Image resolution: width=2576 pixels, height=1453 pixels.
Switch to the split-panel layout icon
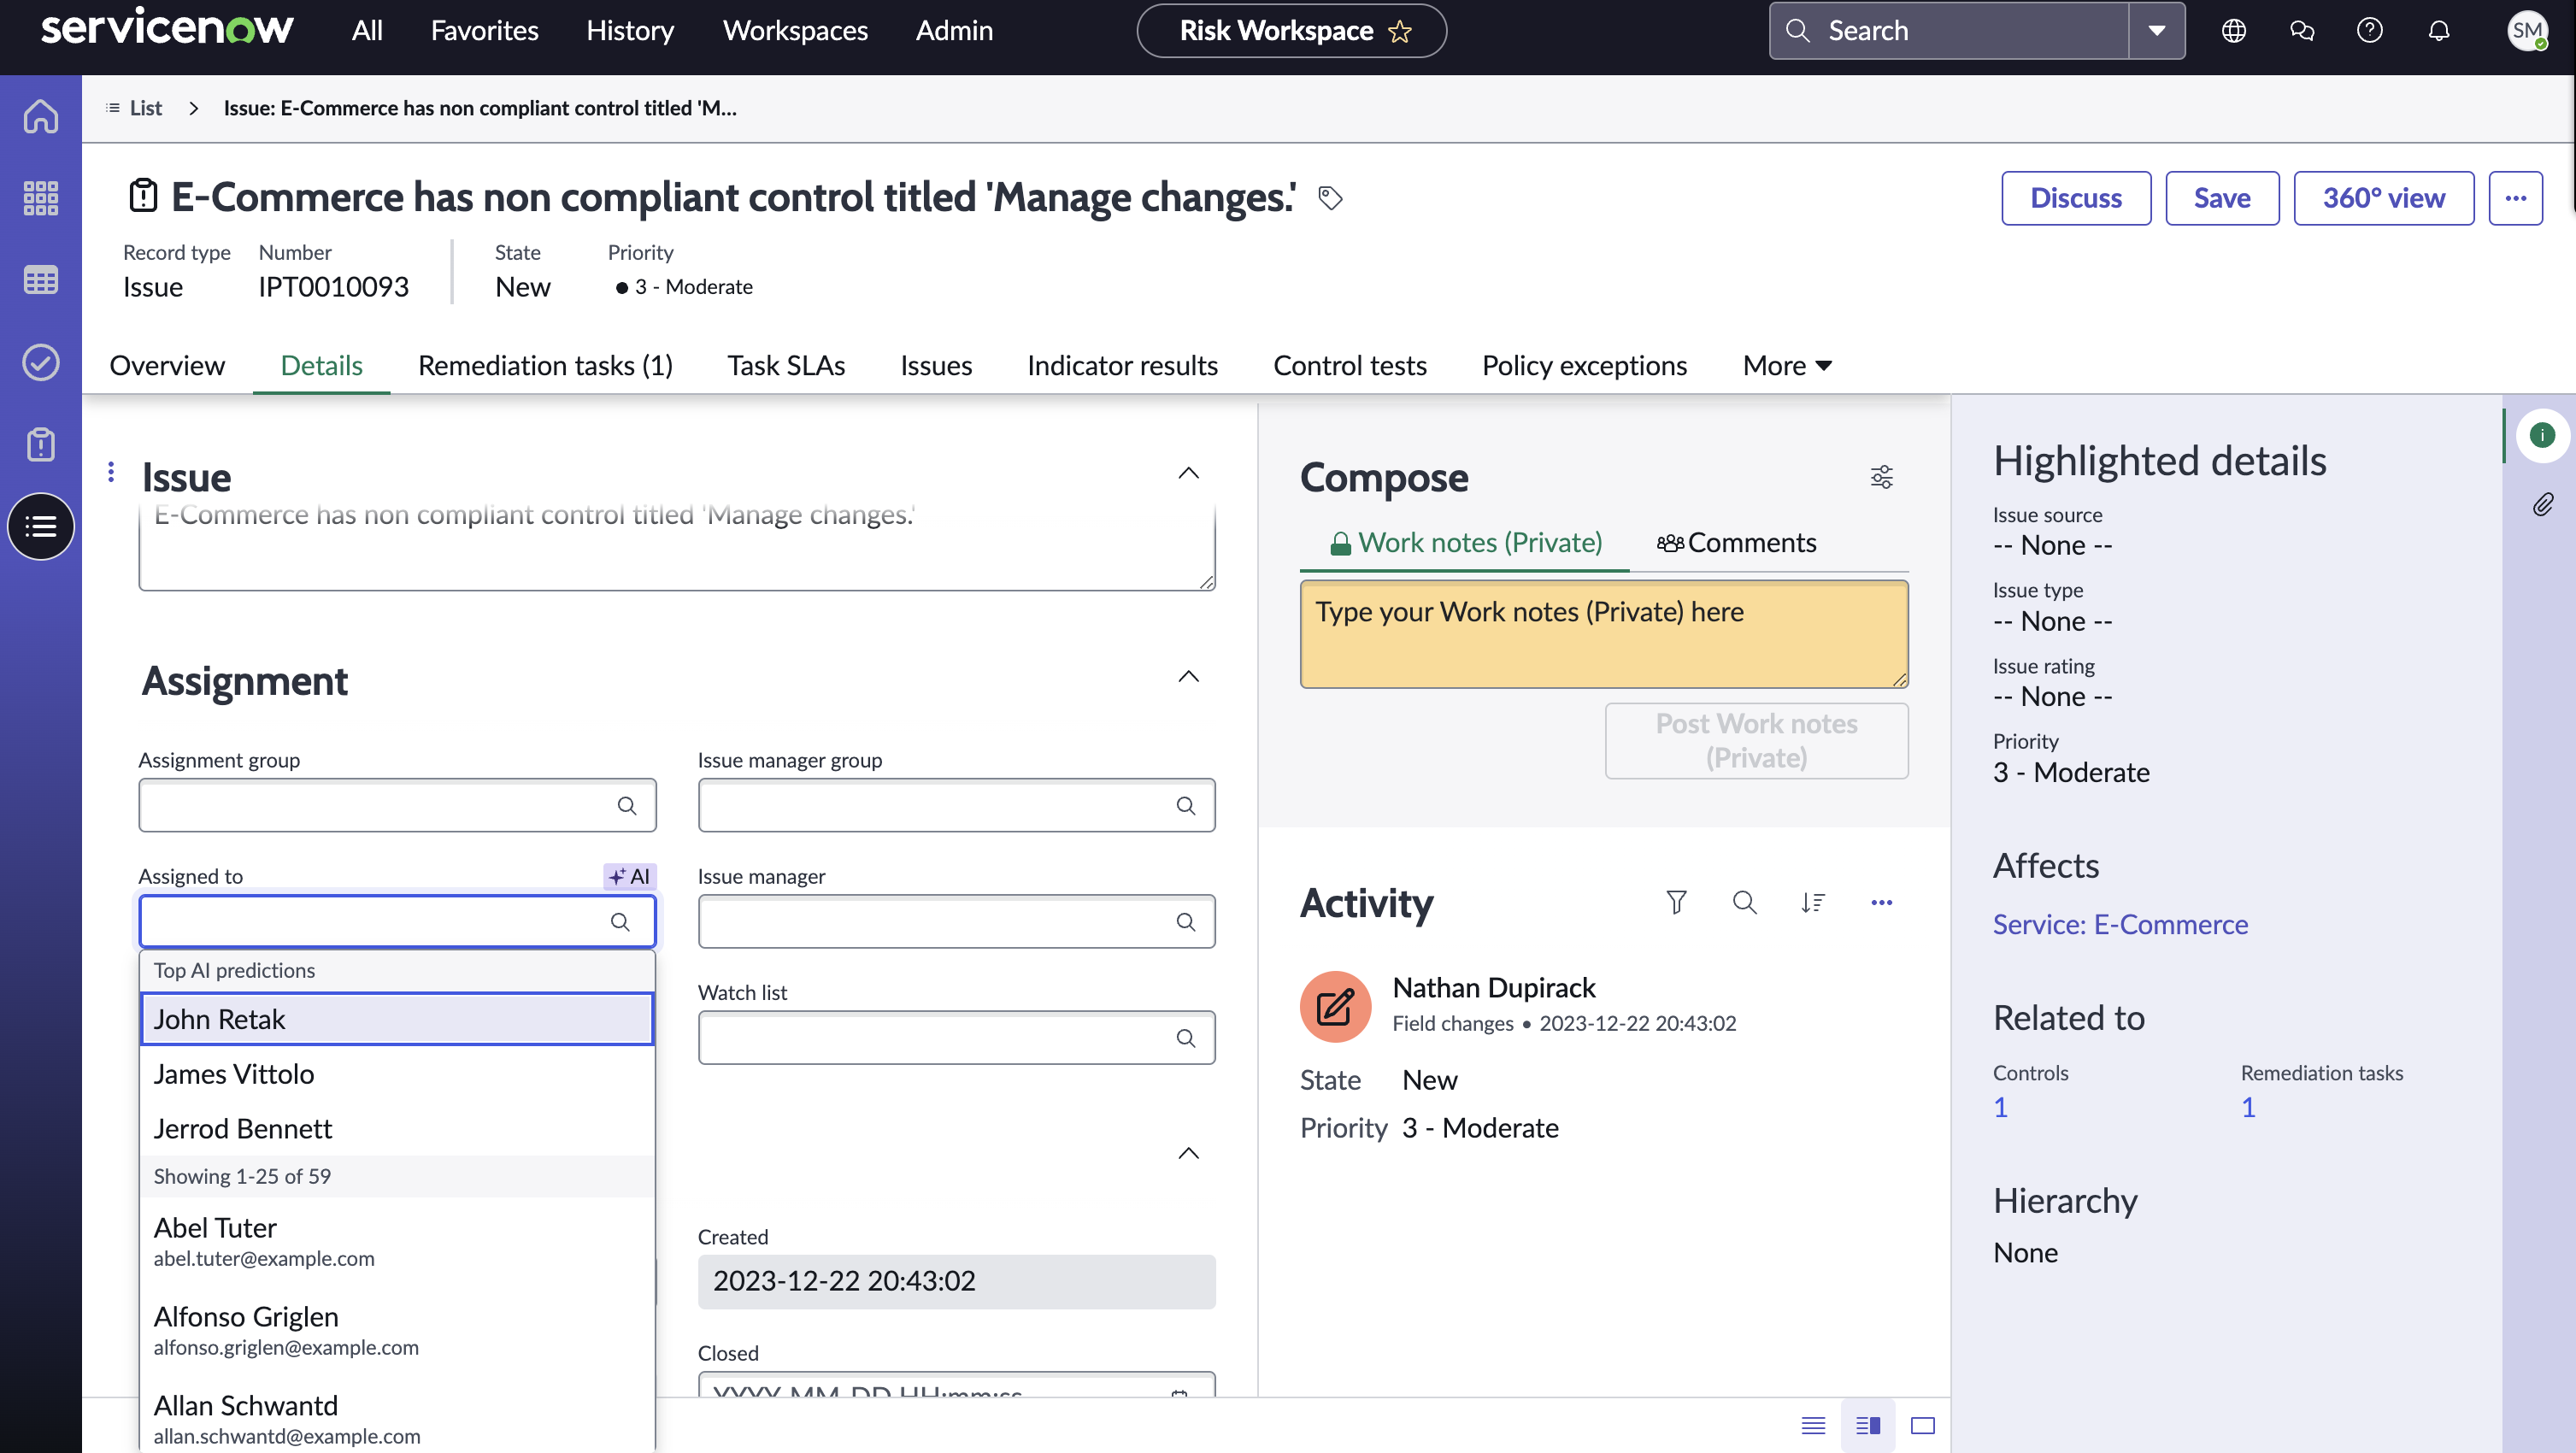click(1868, 1426)
